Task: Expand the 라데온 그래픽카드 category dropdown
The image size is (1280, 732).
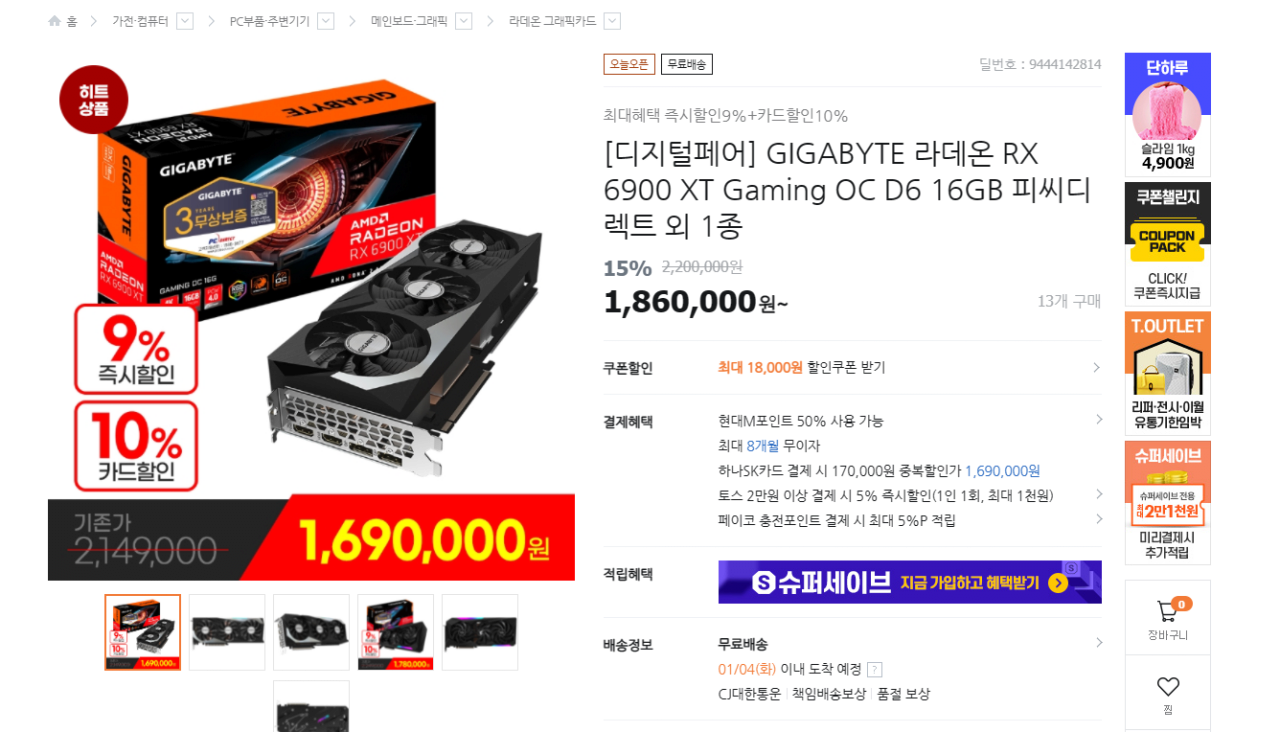Action: (x=612, y=21)
